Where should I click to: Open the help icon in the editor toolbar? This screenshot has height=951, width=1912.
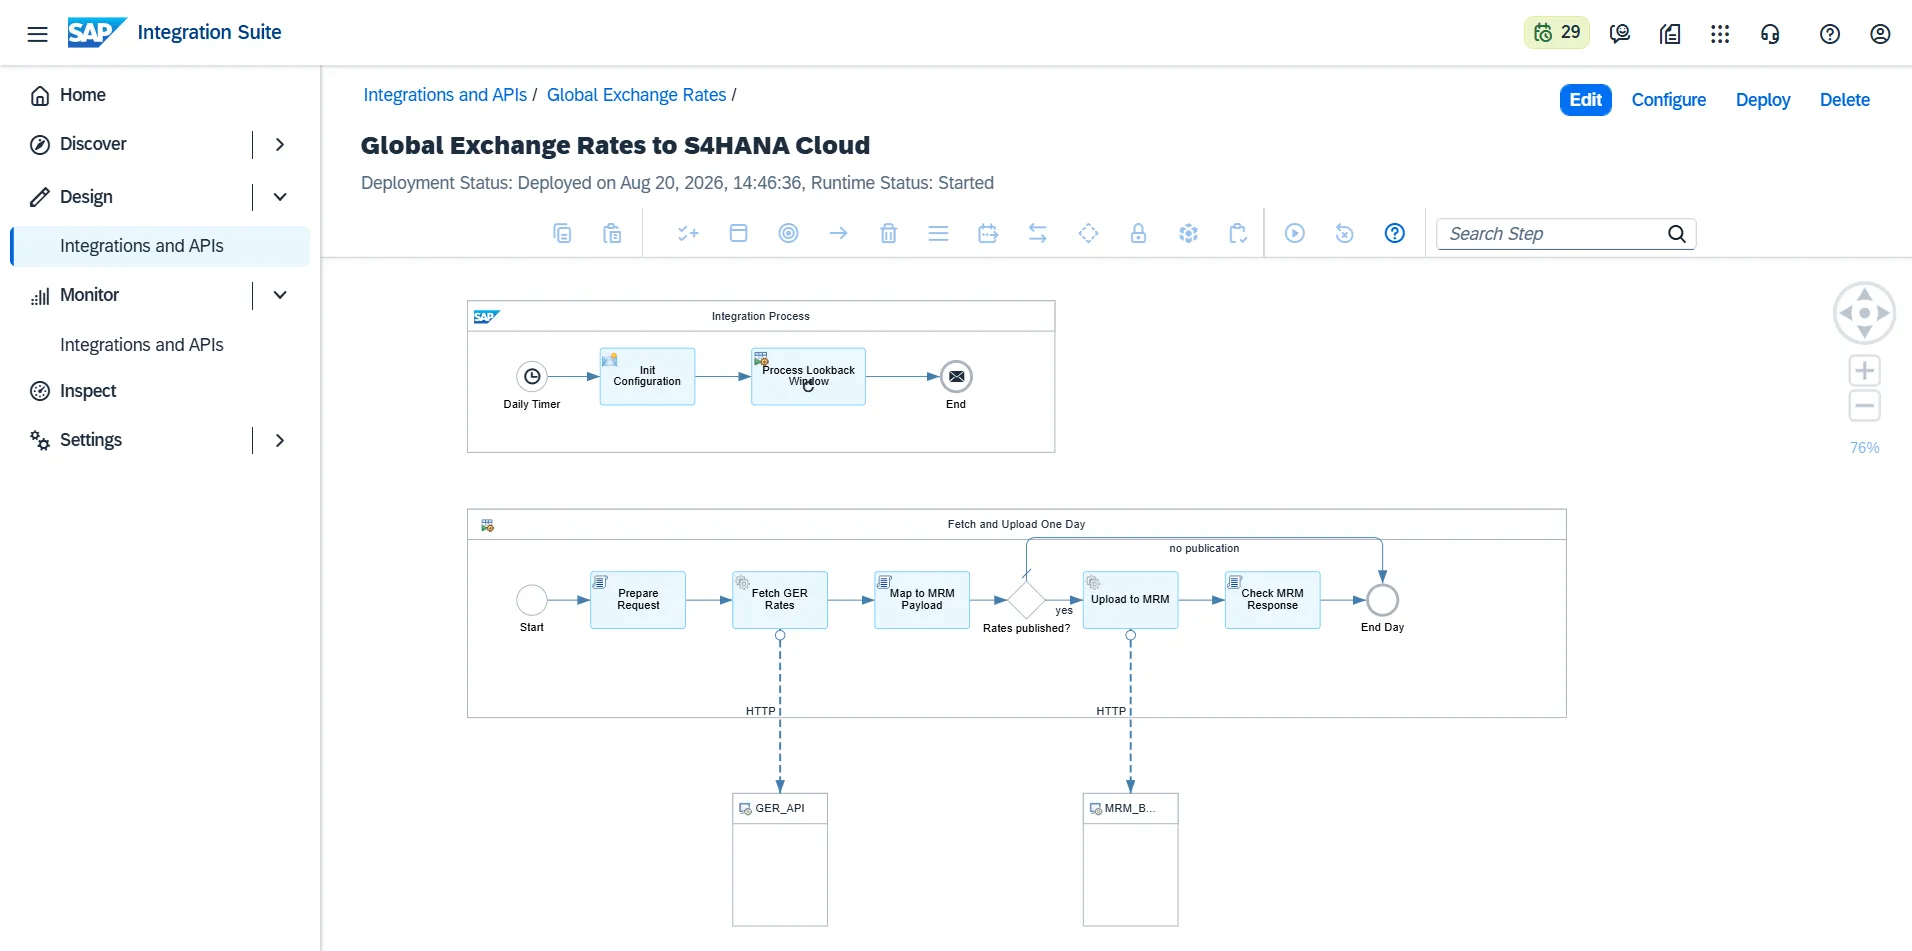click(1394, 233)
